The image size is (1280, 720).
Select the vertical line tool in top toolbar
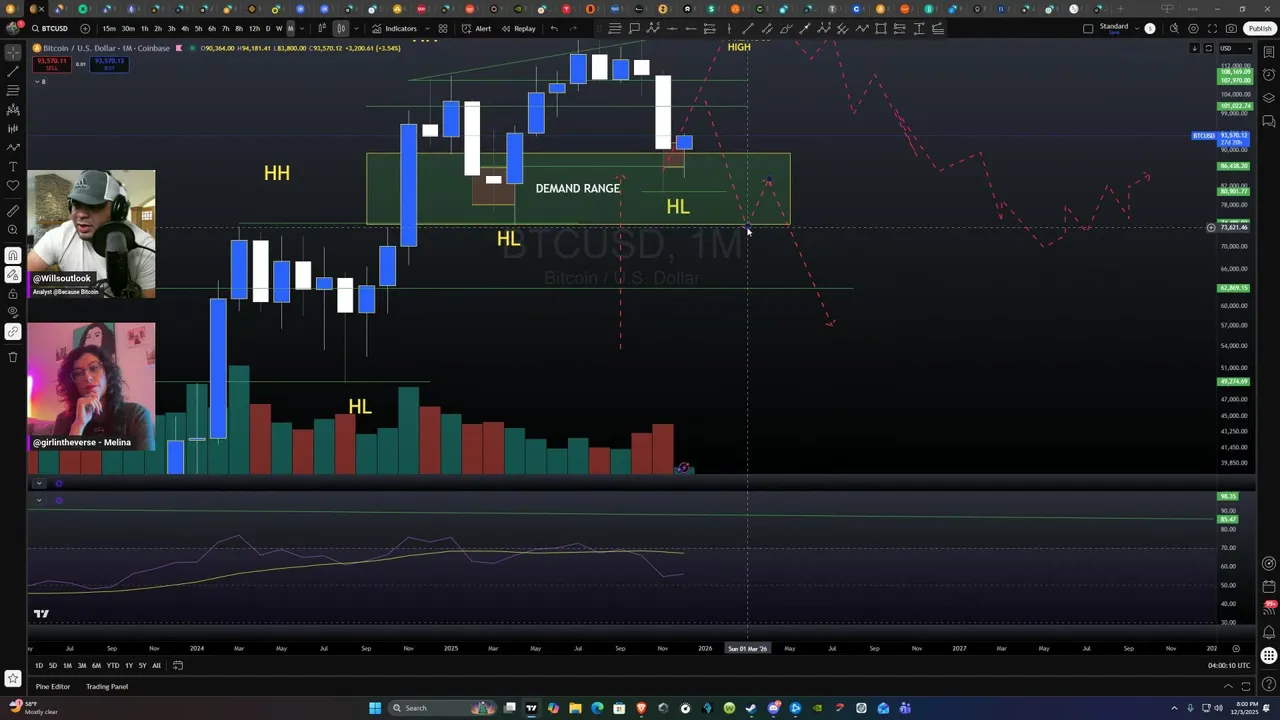(x=729, y=28)
